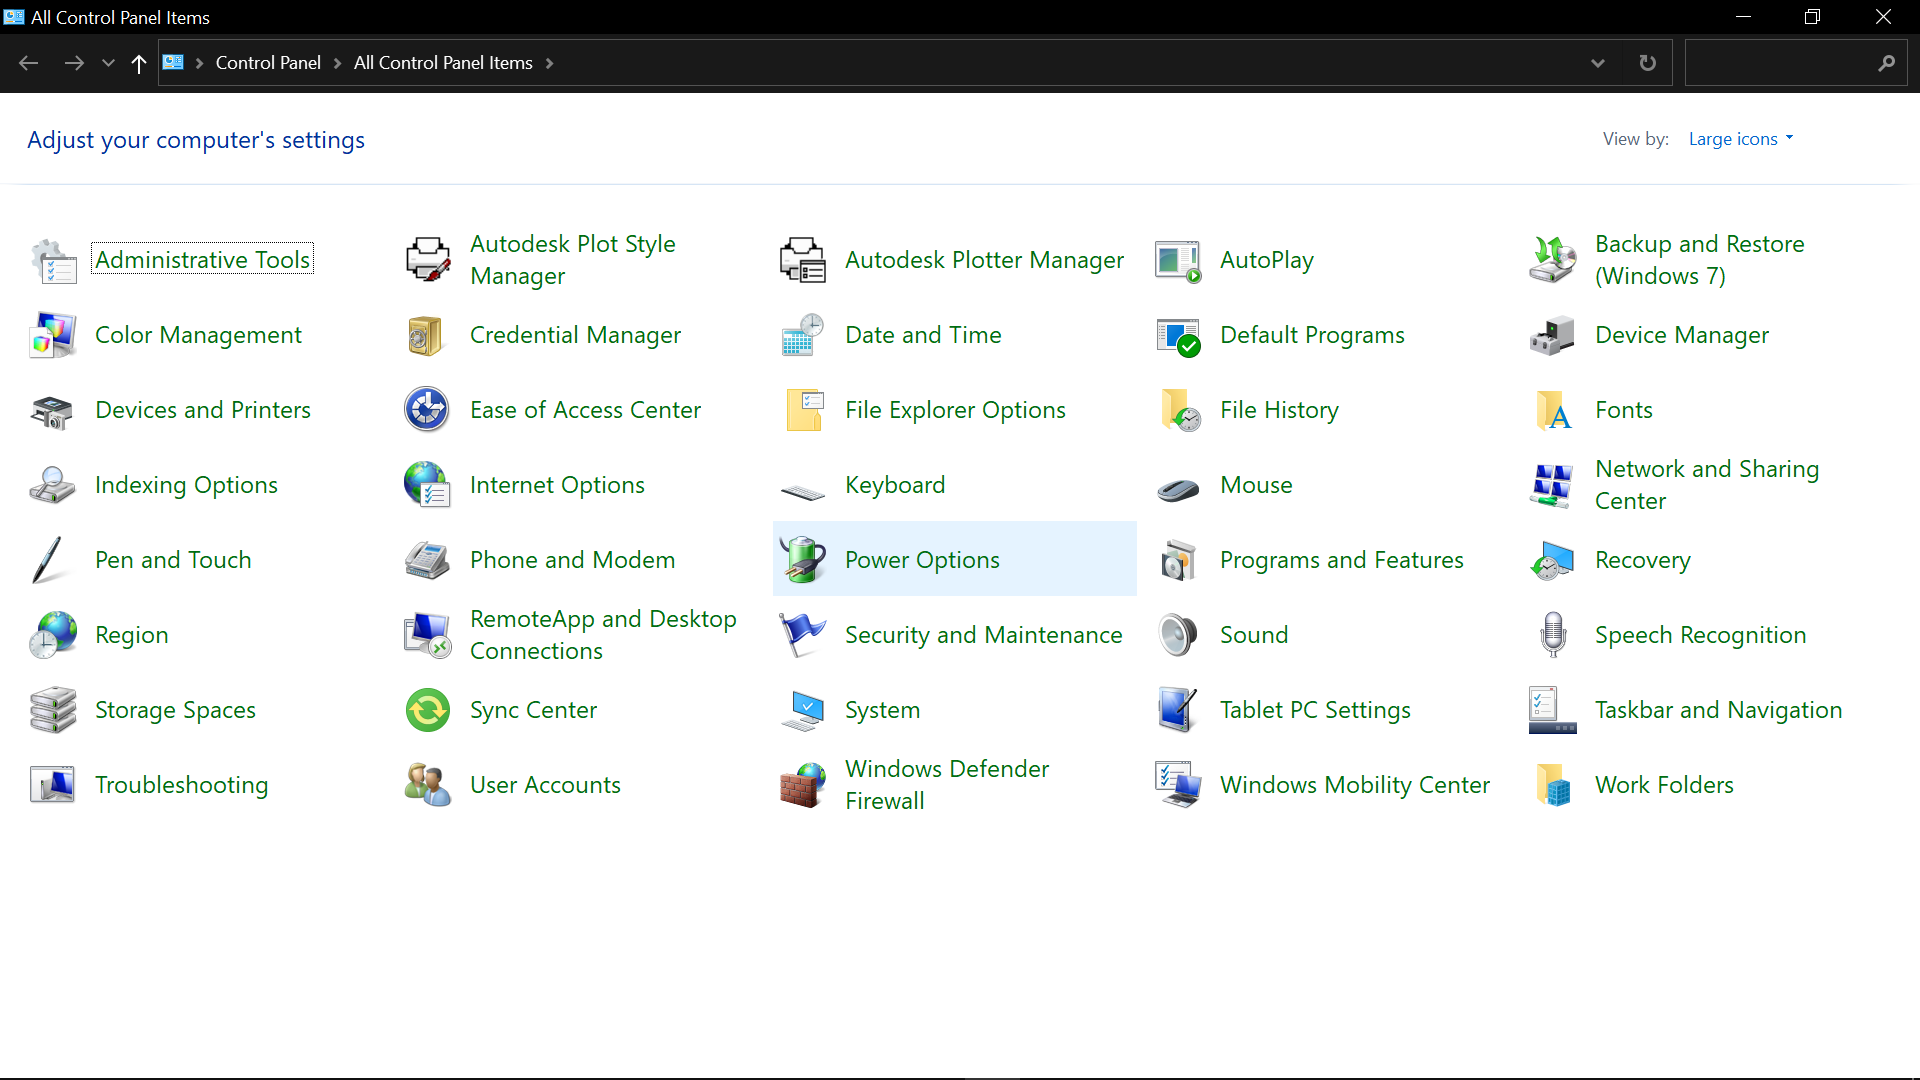Expand the chevron before Control Panel breadcrumb
This screenshot has width=1920, height=1080.
click(199, 63)
